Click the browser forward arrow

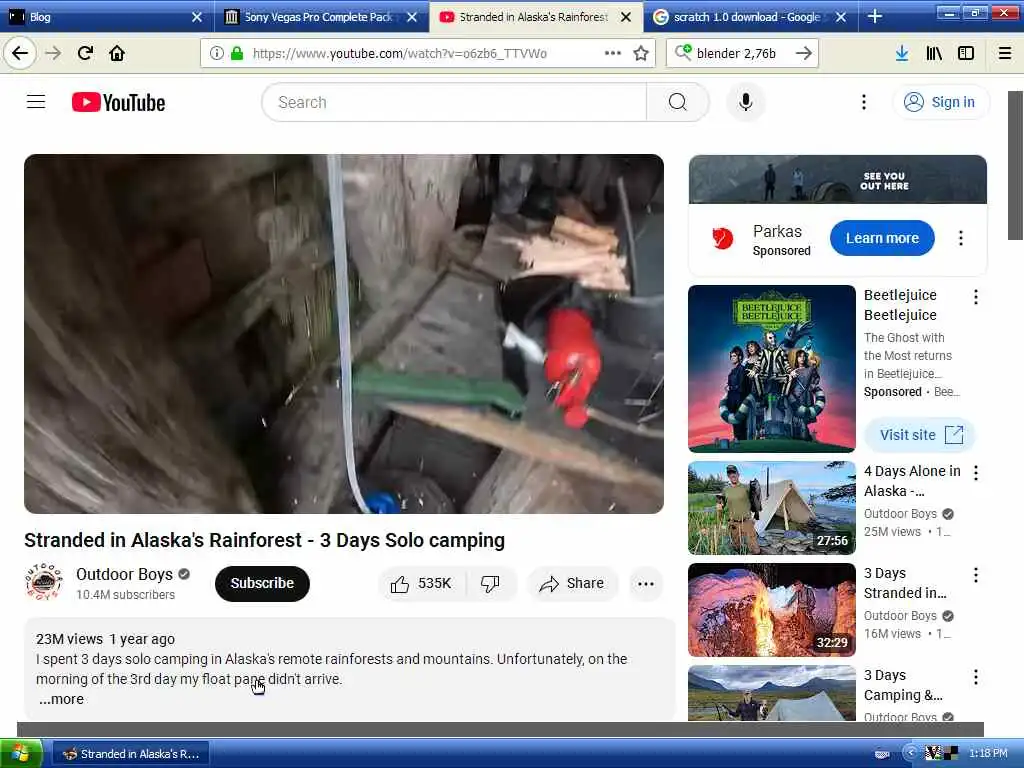point(53,53)
